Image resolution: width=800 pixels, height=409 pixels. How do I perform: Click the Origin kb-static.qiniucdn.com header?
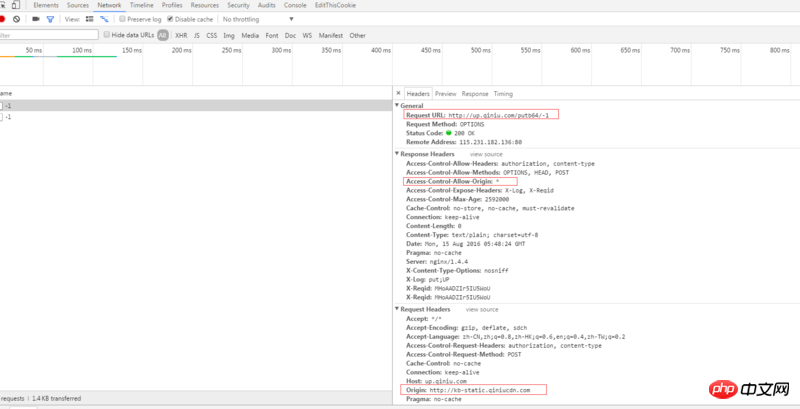pos(468,390)
